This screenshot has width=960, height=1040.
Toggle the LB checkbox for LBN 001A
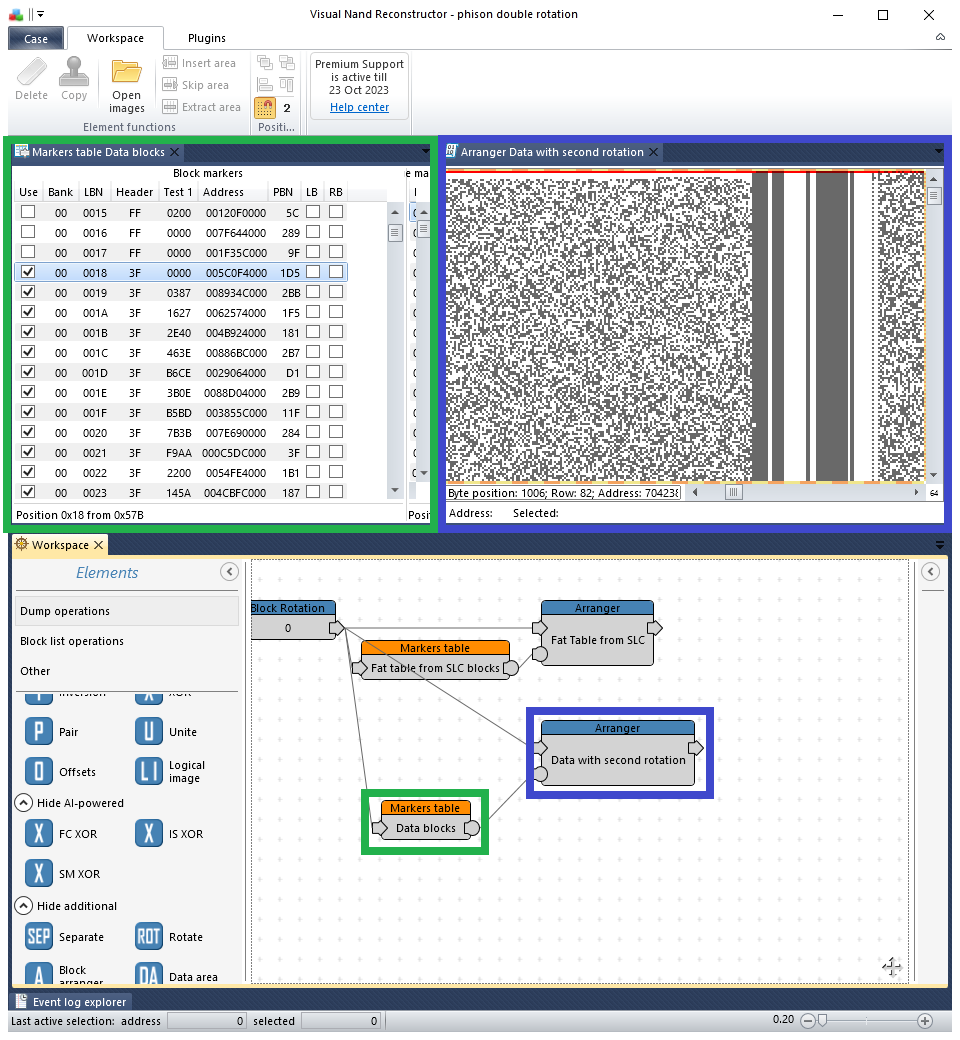[x=313, y=311]
